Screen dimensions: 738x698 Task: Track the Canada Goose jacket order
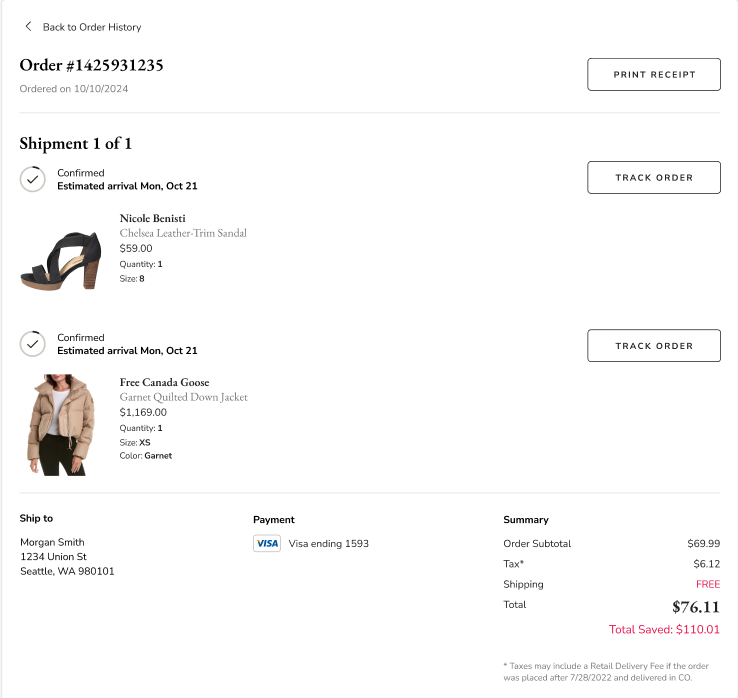click(x=653, y=345)
